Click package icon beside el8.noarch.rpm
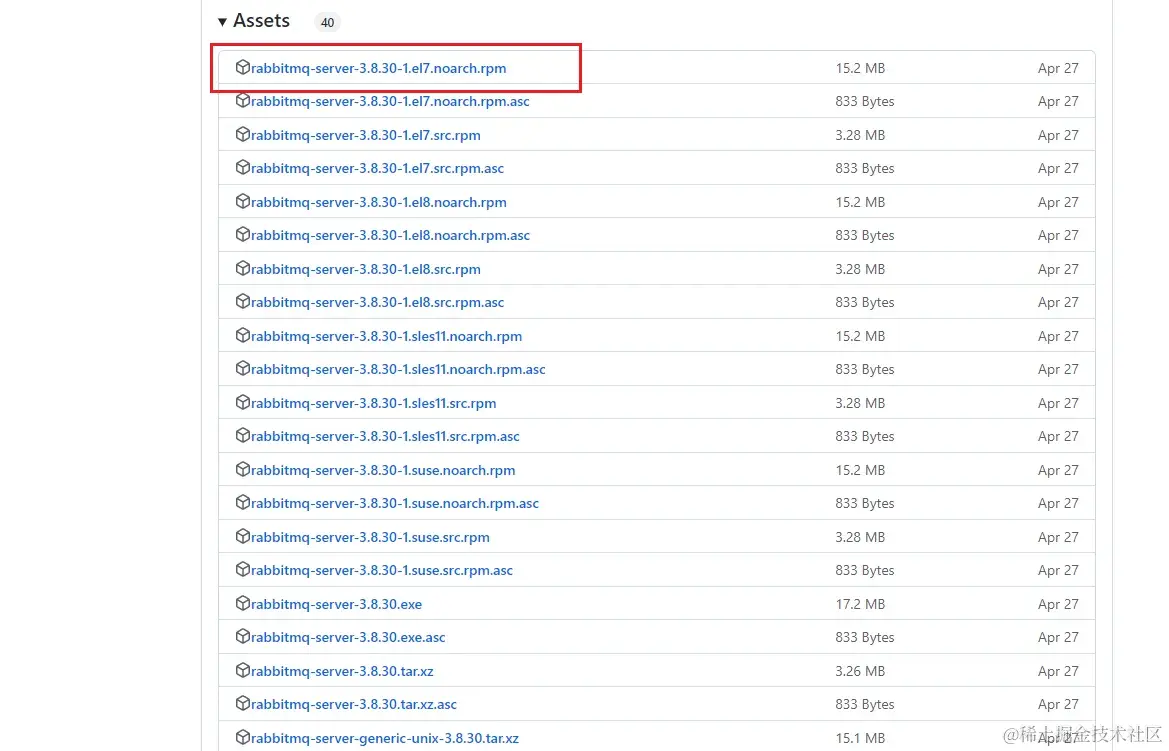1169x751 pixels. click(242, 201)
